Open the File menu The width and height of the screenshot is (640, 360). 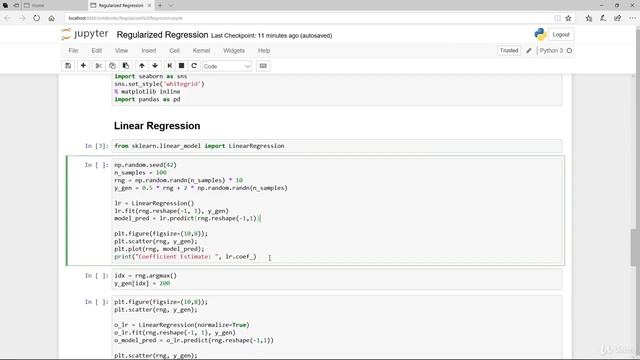(x=73, y=51)
